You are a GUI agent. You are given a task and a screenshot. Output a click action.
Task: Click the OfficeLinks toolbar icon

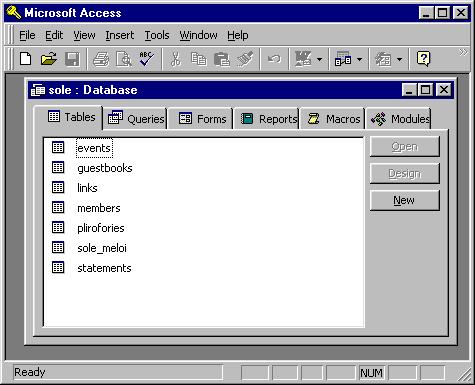pyautogui.click(x=303, y=59)
